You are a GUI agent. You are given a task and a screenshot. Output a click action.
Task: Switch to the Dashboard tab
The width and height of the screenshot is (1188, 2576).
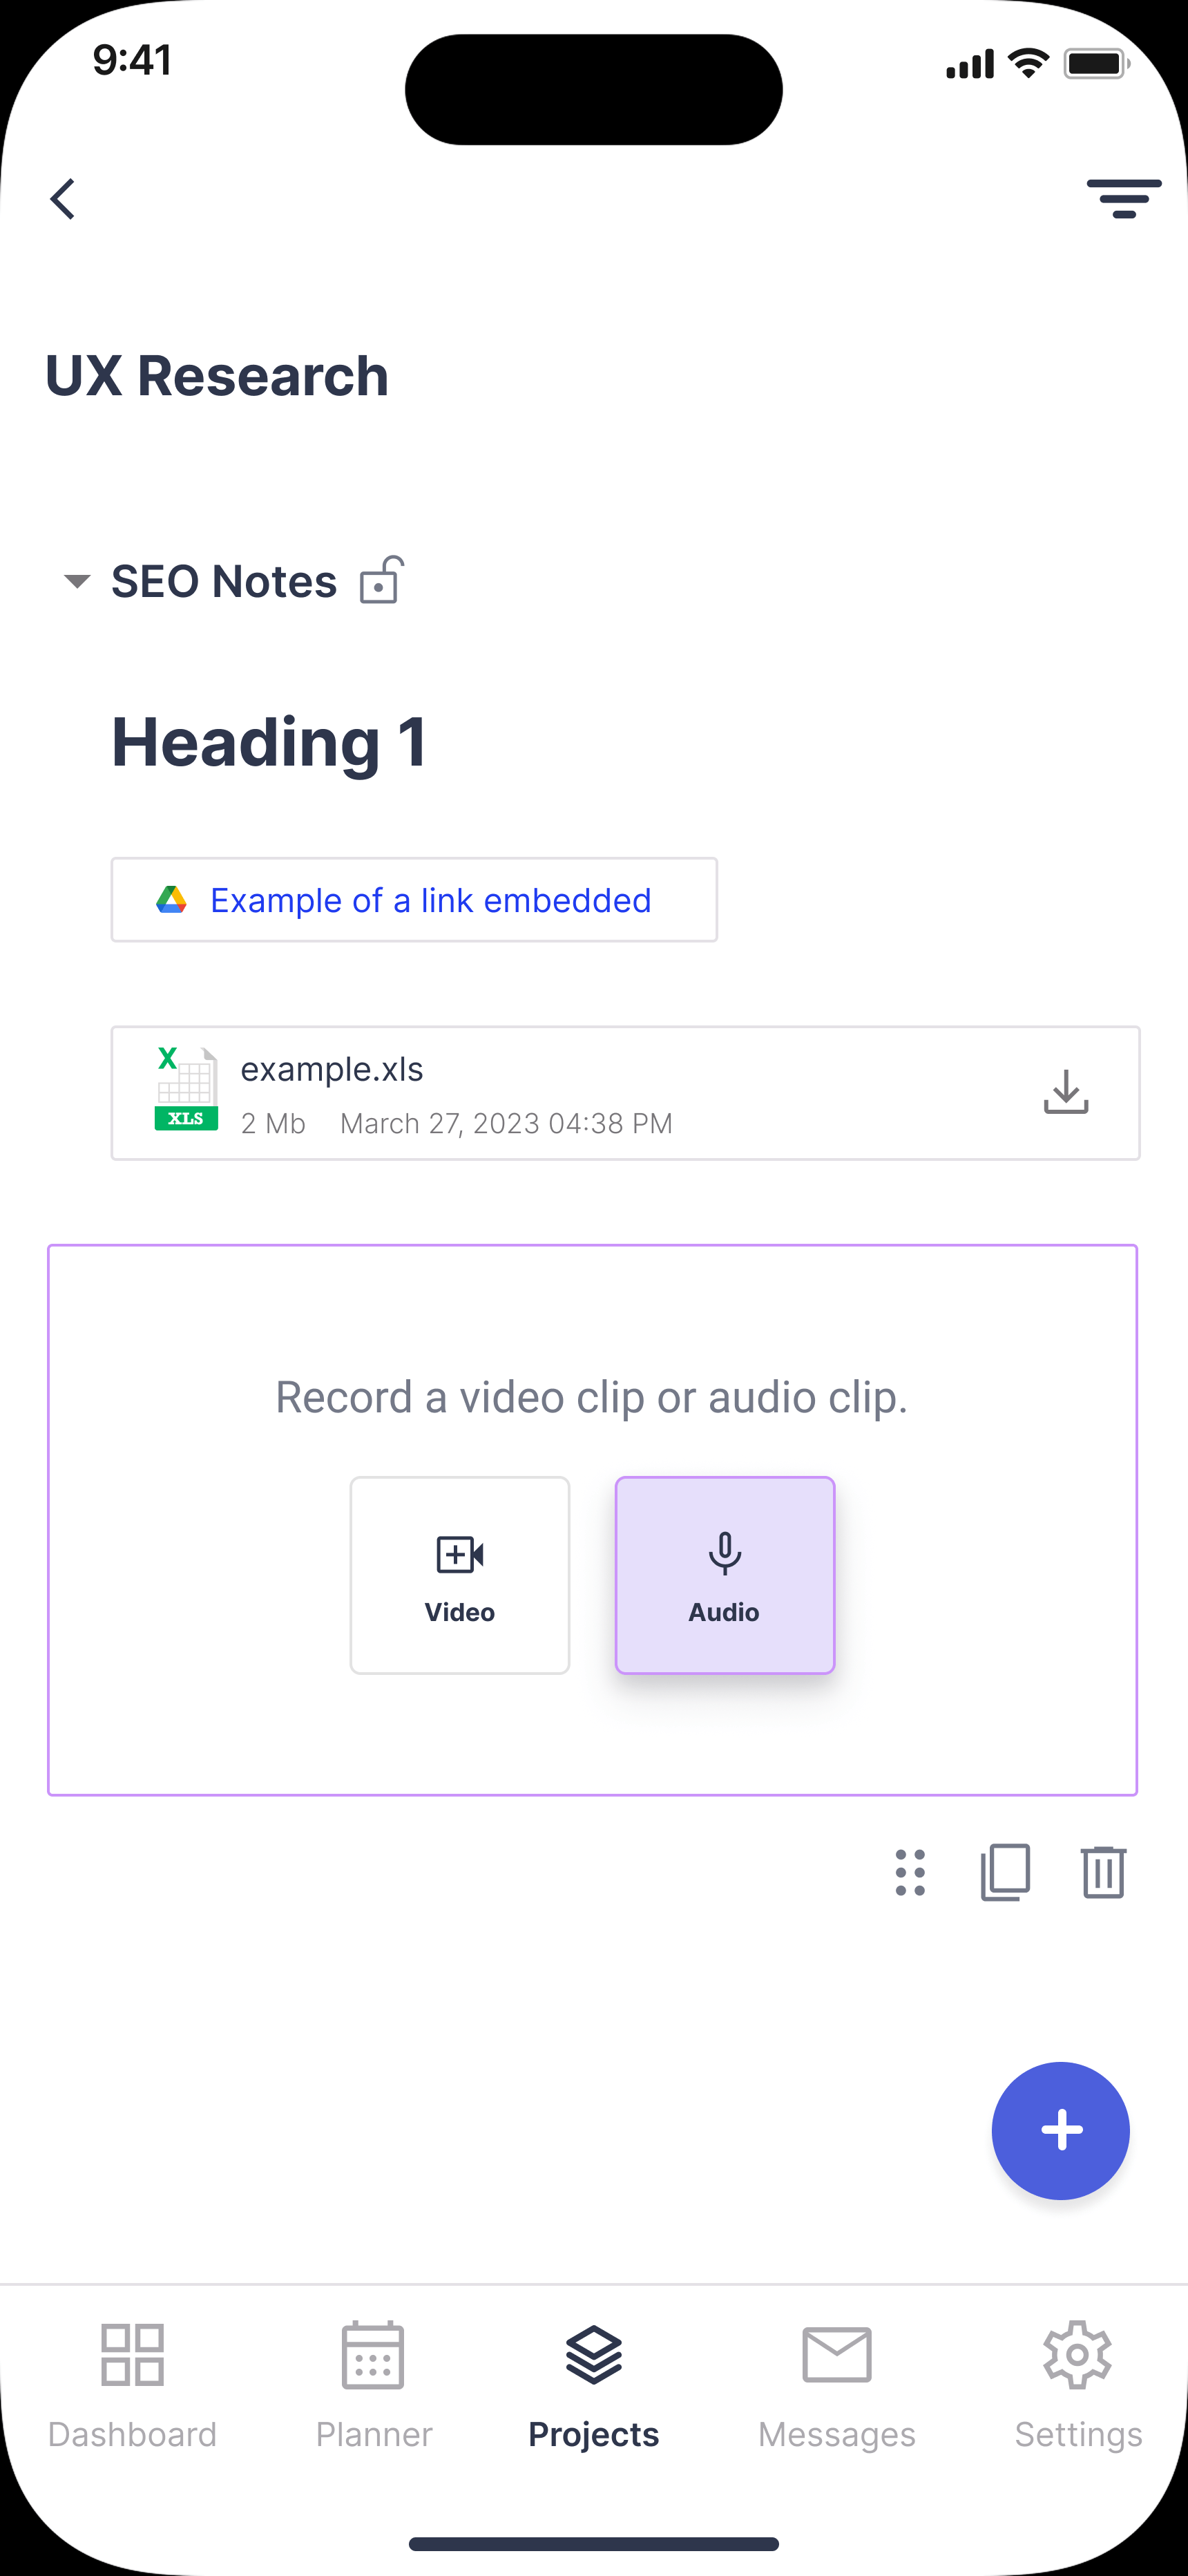click(132, 2385)
